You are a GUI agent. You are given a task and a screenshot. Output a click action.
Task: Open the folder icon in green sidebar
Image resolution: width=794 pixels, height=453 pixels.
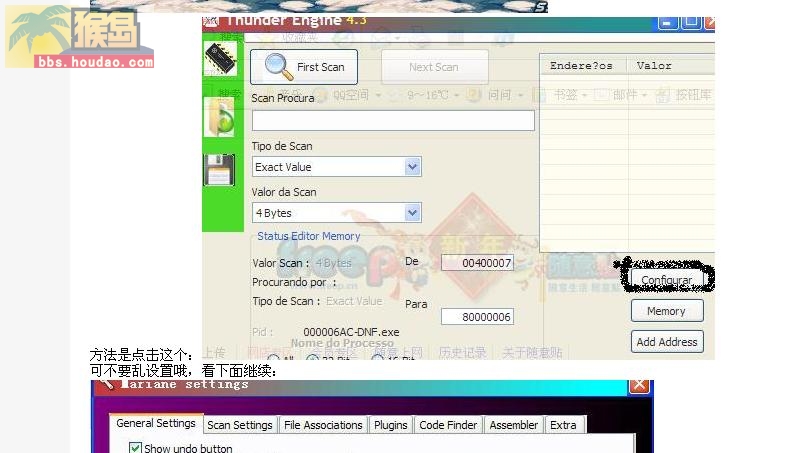(219, 117)
